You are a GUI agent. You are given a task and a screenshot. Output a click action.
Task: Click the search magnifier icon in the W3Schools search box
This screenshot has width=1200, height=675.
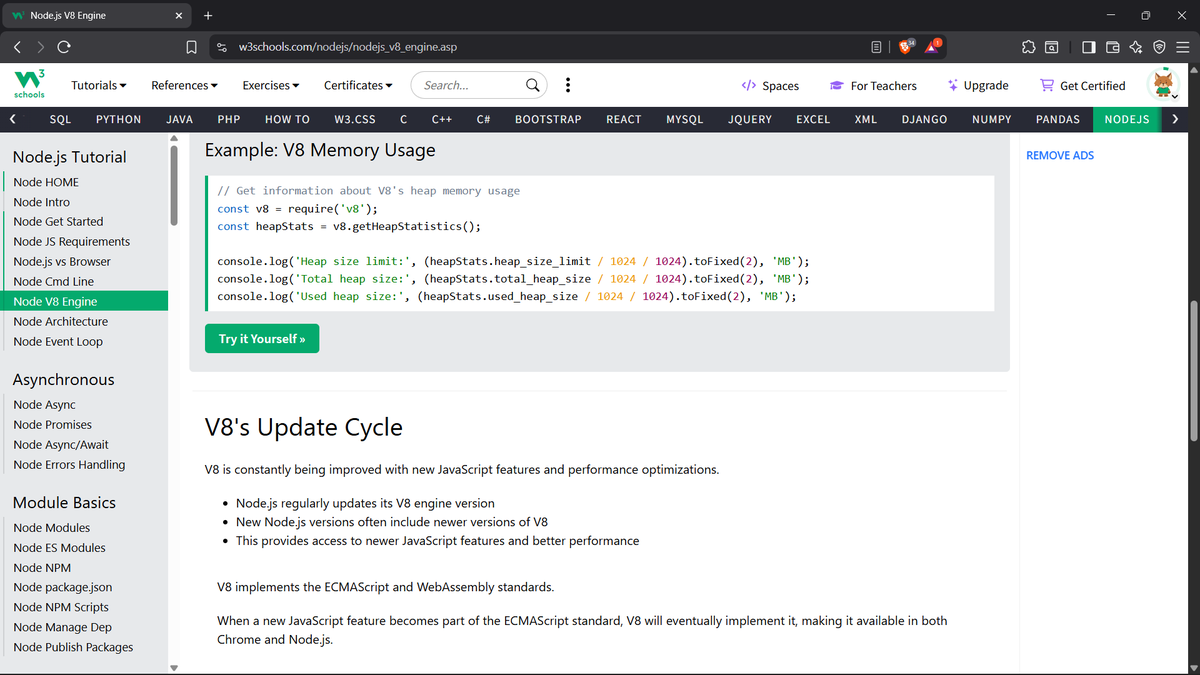point(534,85)
